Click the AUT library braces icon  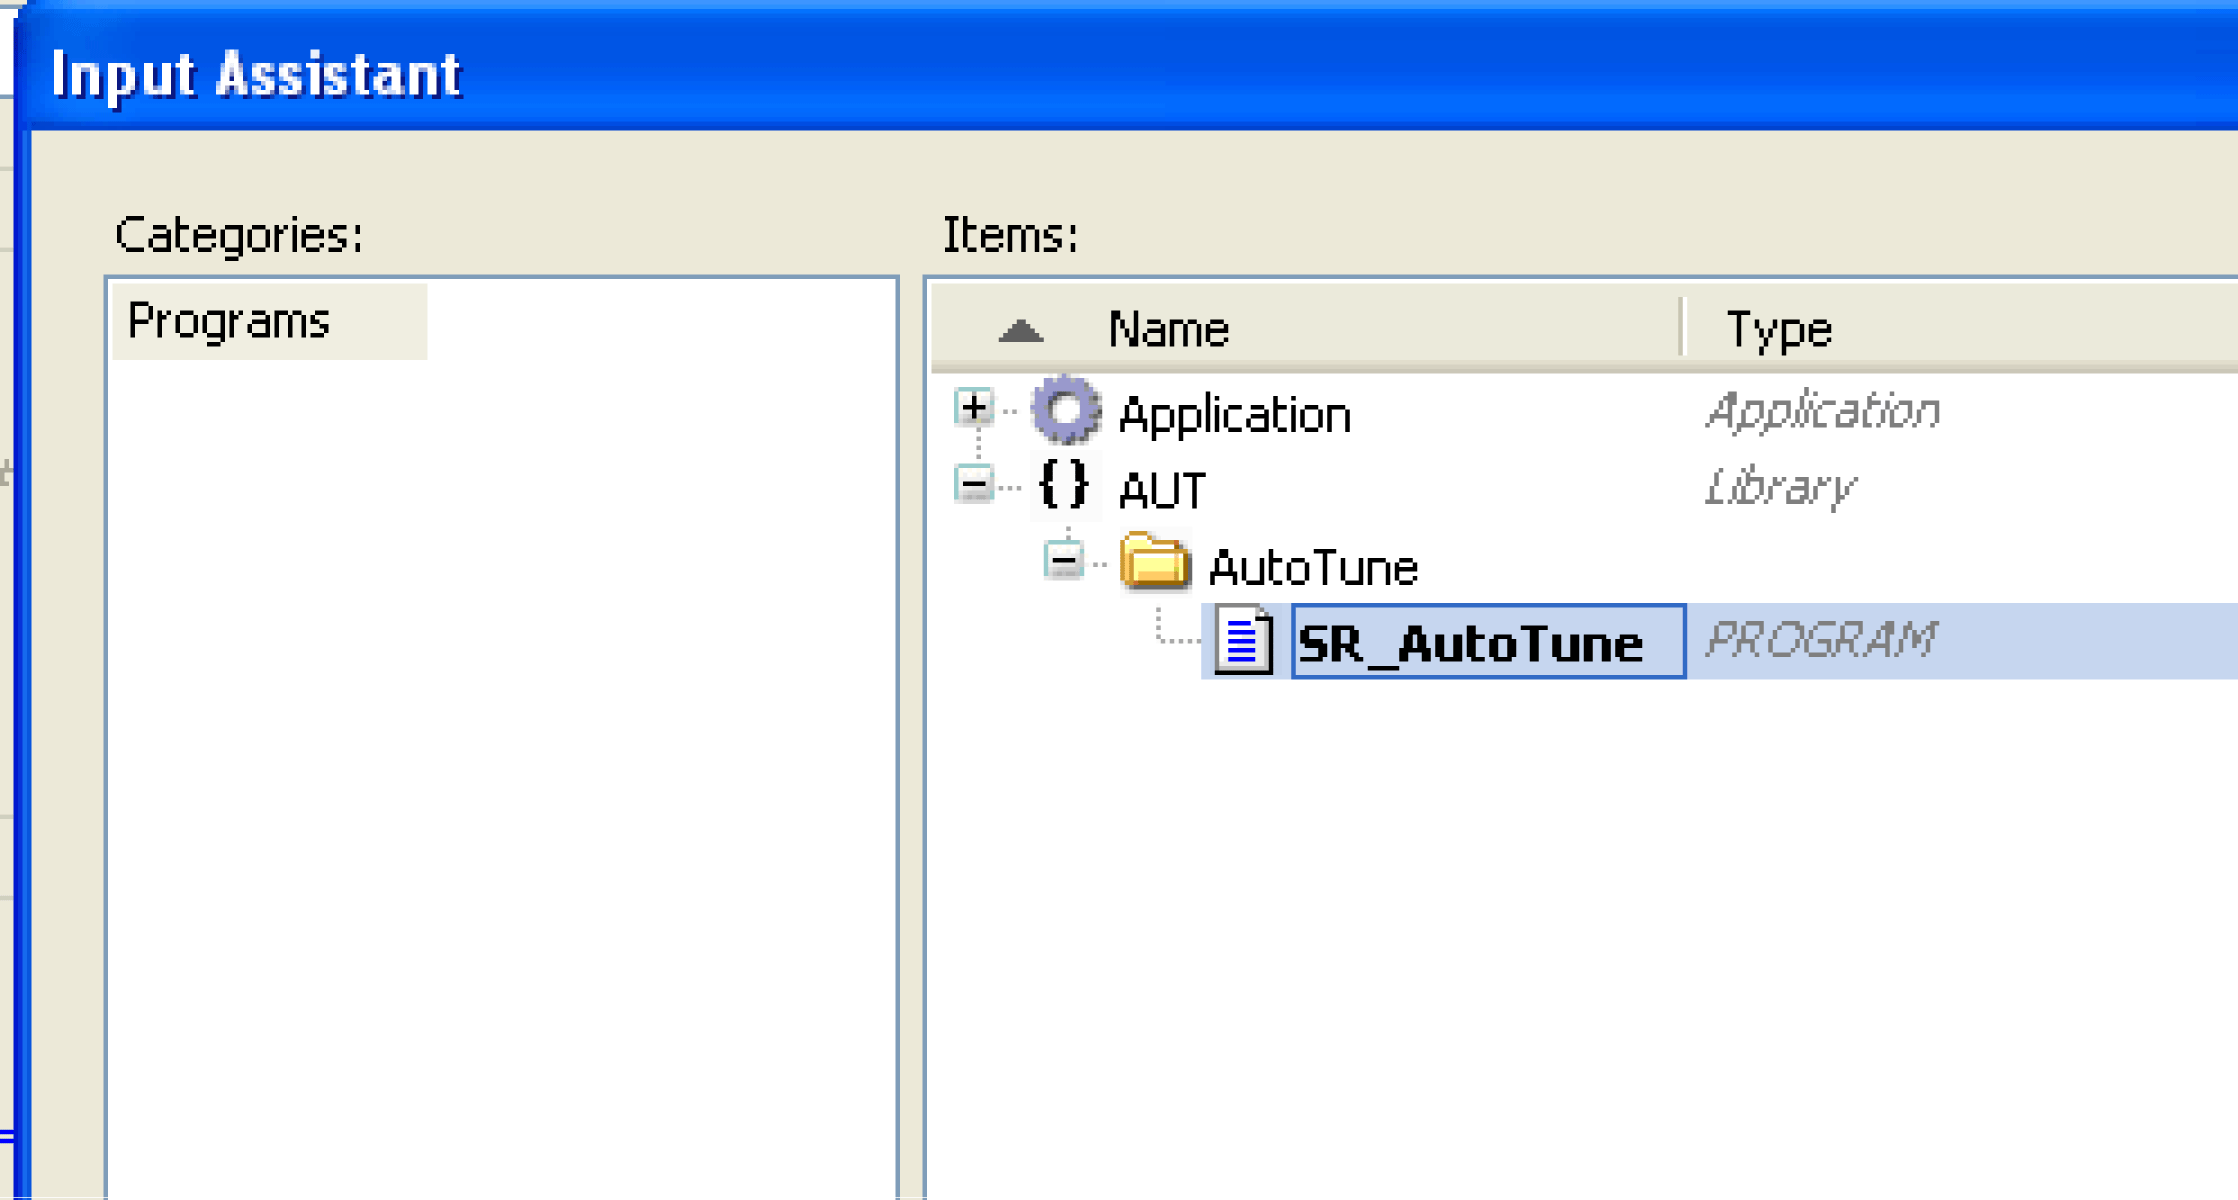coord(1064,487)
